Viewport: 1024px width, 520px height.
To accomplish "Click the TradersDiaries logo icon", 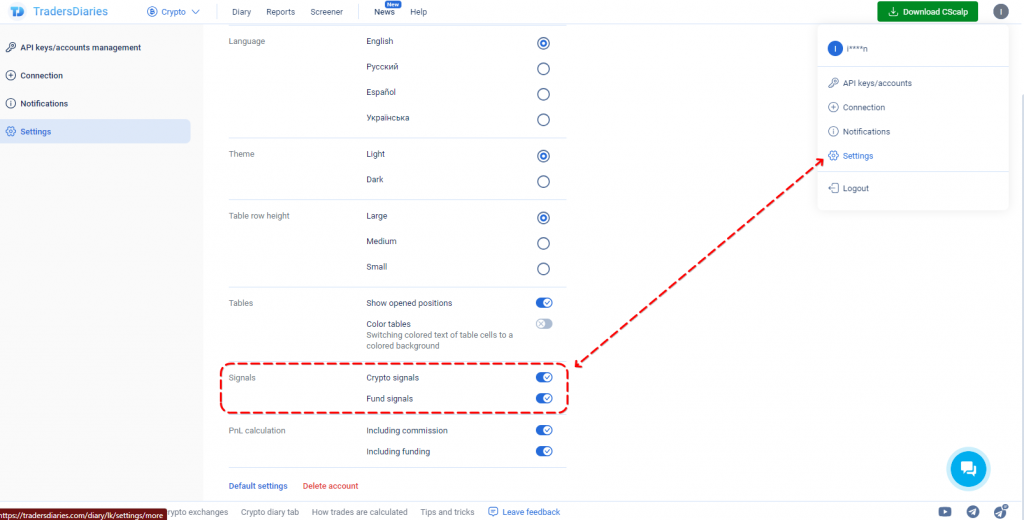I will 18,12.
